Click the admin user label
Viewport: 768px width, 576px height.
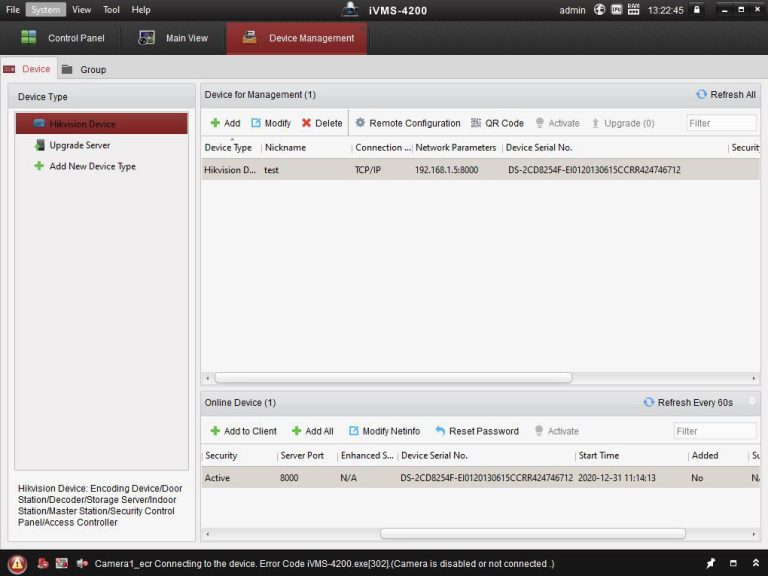(572, 10)
